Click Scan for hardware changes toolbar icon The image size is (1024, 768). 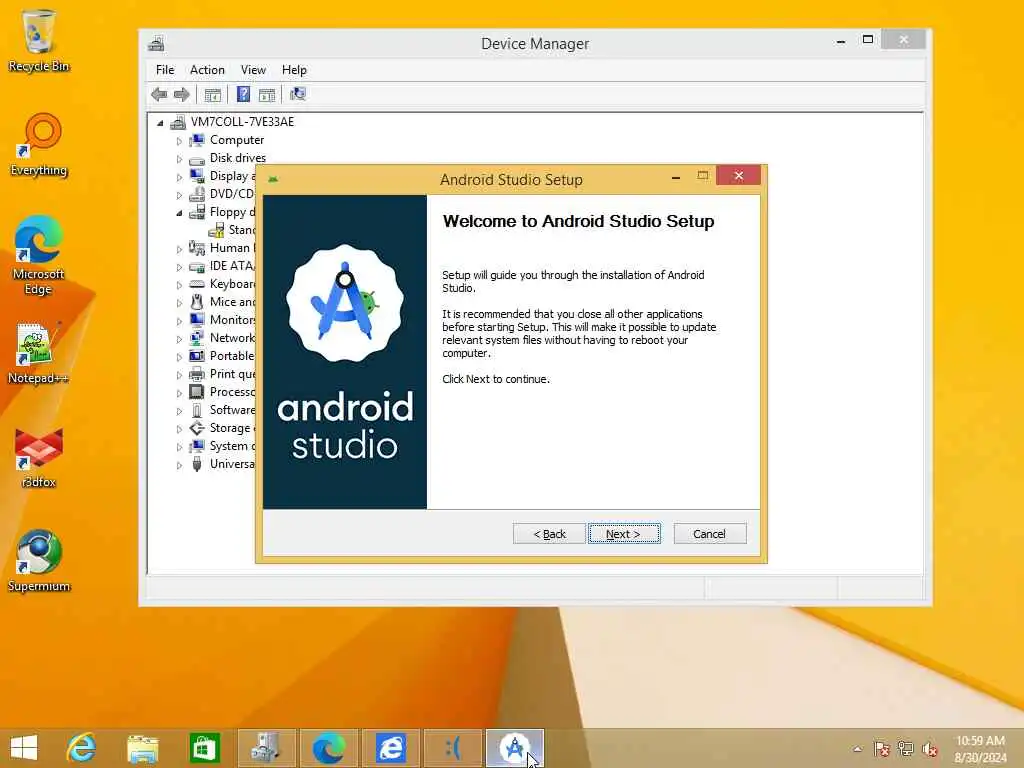(x=298, y=95)
